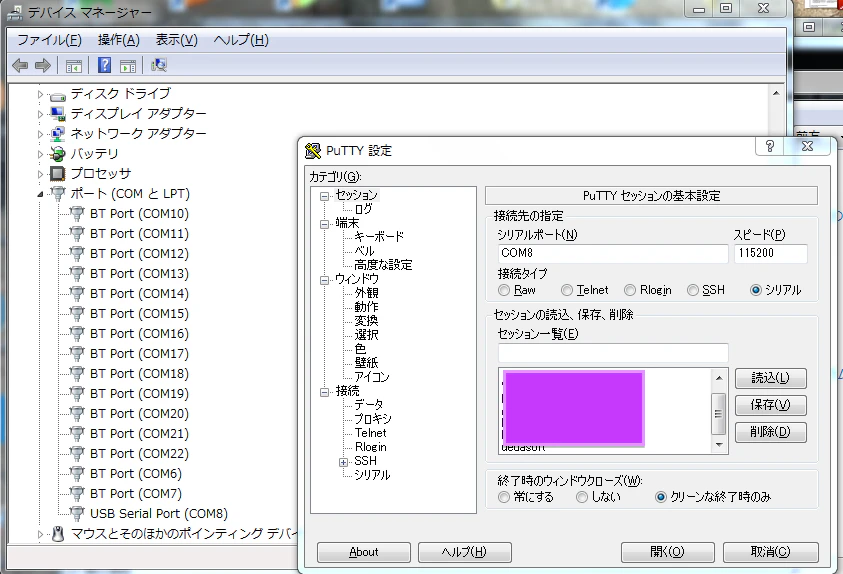Click the network adapter category icon
This screenshot has height=574, width=843.
tap(57, 134)
